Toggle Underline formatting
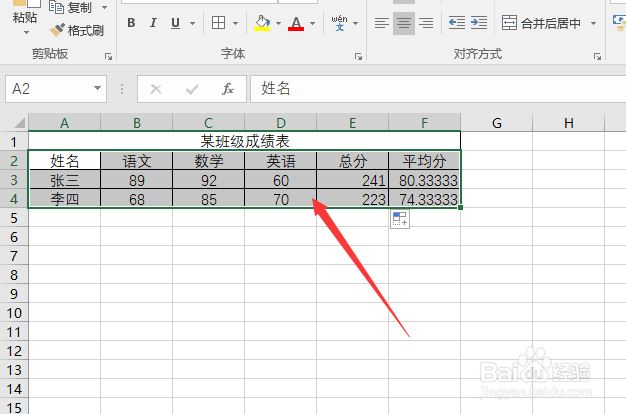 [175, 23]
